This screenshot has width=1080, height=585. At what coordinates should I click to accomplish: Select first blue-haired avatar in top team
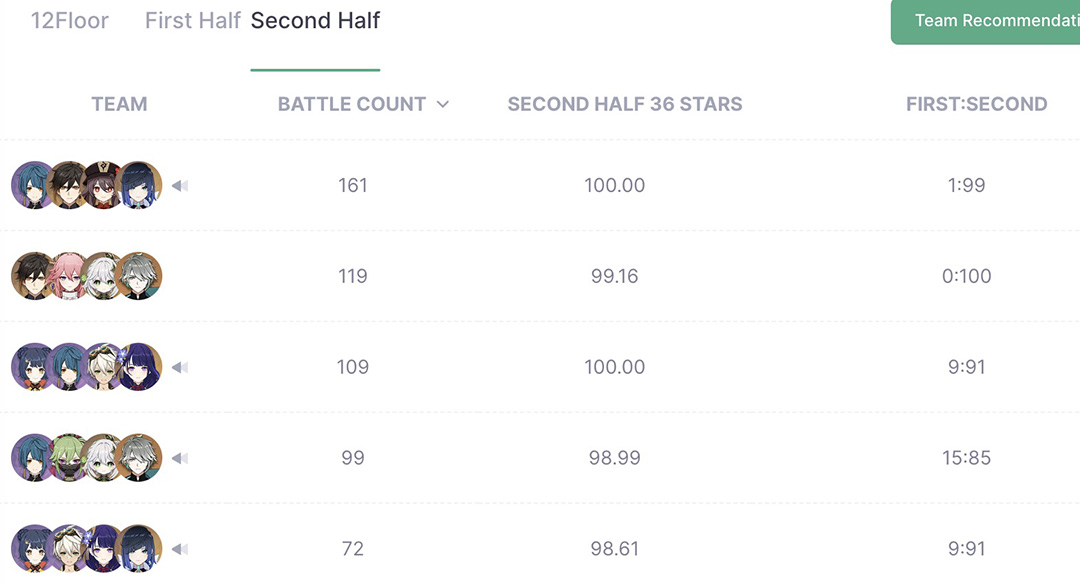(34, 185)
